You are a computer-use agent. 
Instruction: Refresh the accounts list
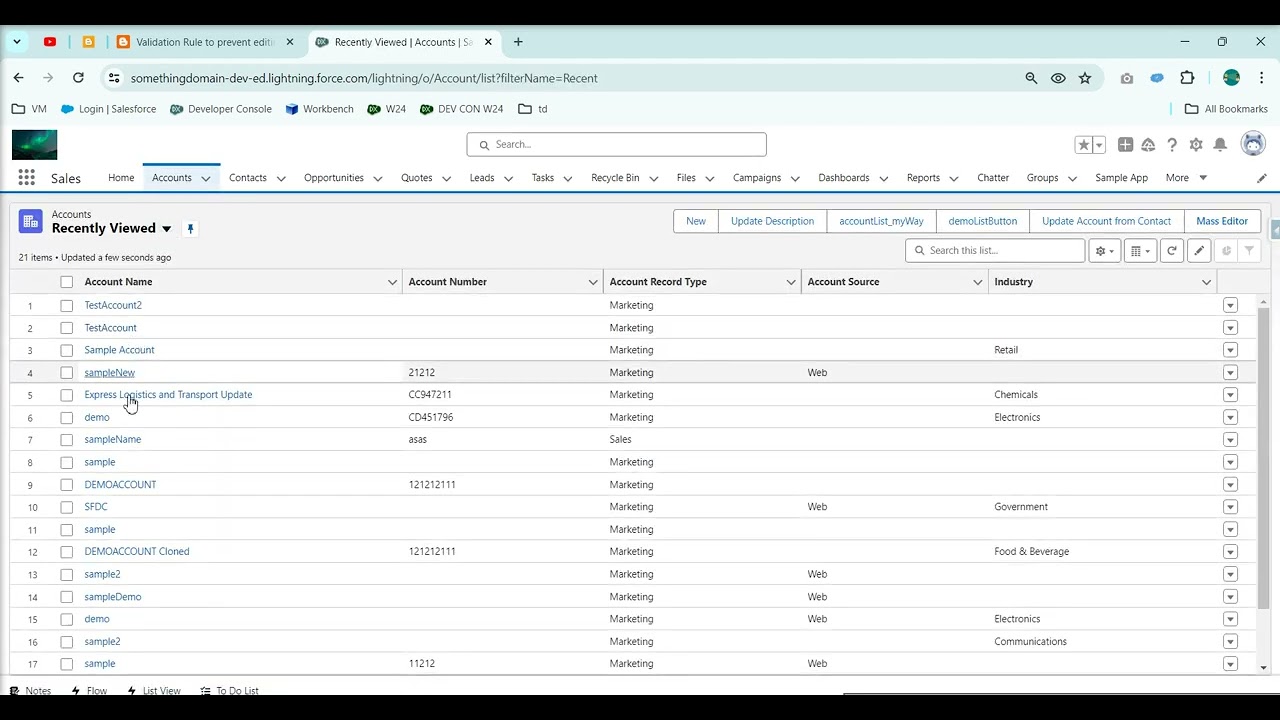[x=1172, y=251]
